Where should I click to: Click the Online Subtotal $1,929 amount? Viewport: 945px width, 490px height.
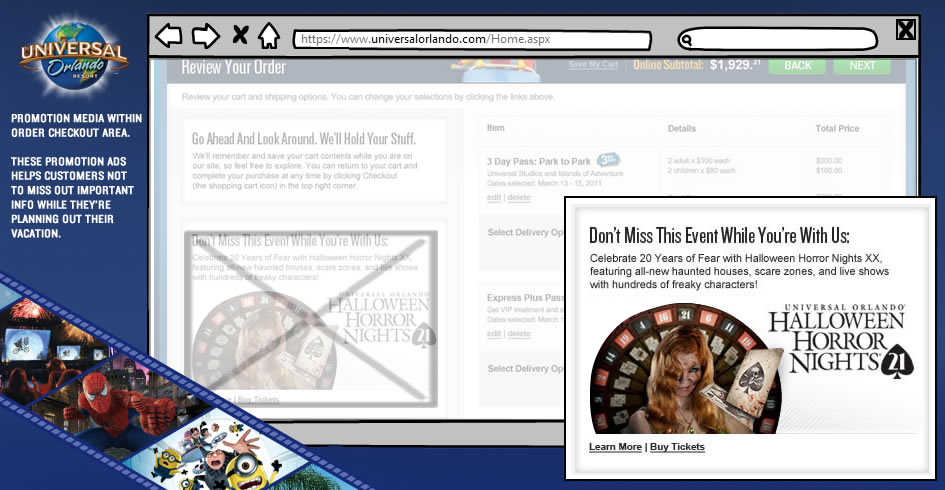point(735,64)
